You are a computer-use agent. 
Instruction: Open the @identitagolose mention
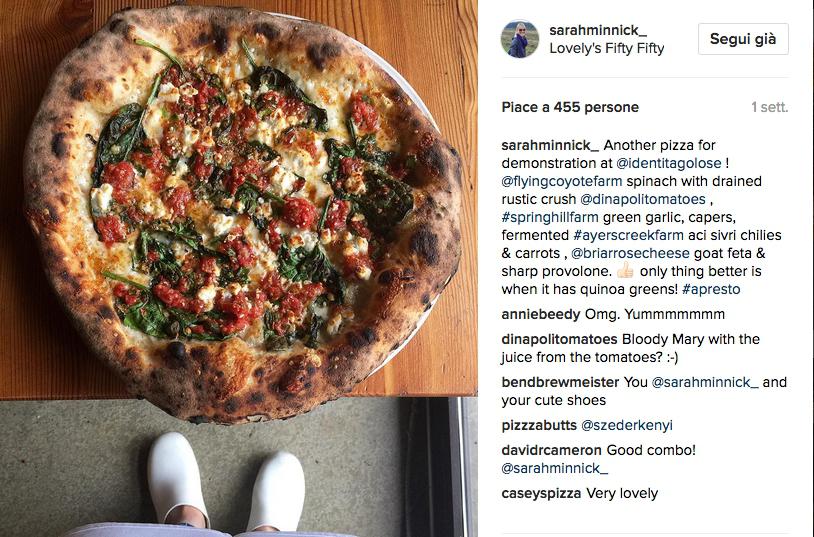pos(669,163)
